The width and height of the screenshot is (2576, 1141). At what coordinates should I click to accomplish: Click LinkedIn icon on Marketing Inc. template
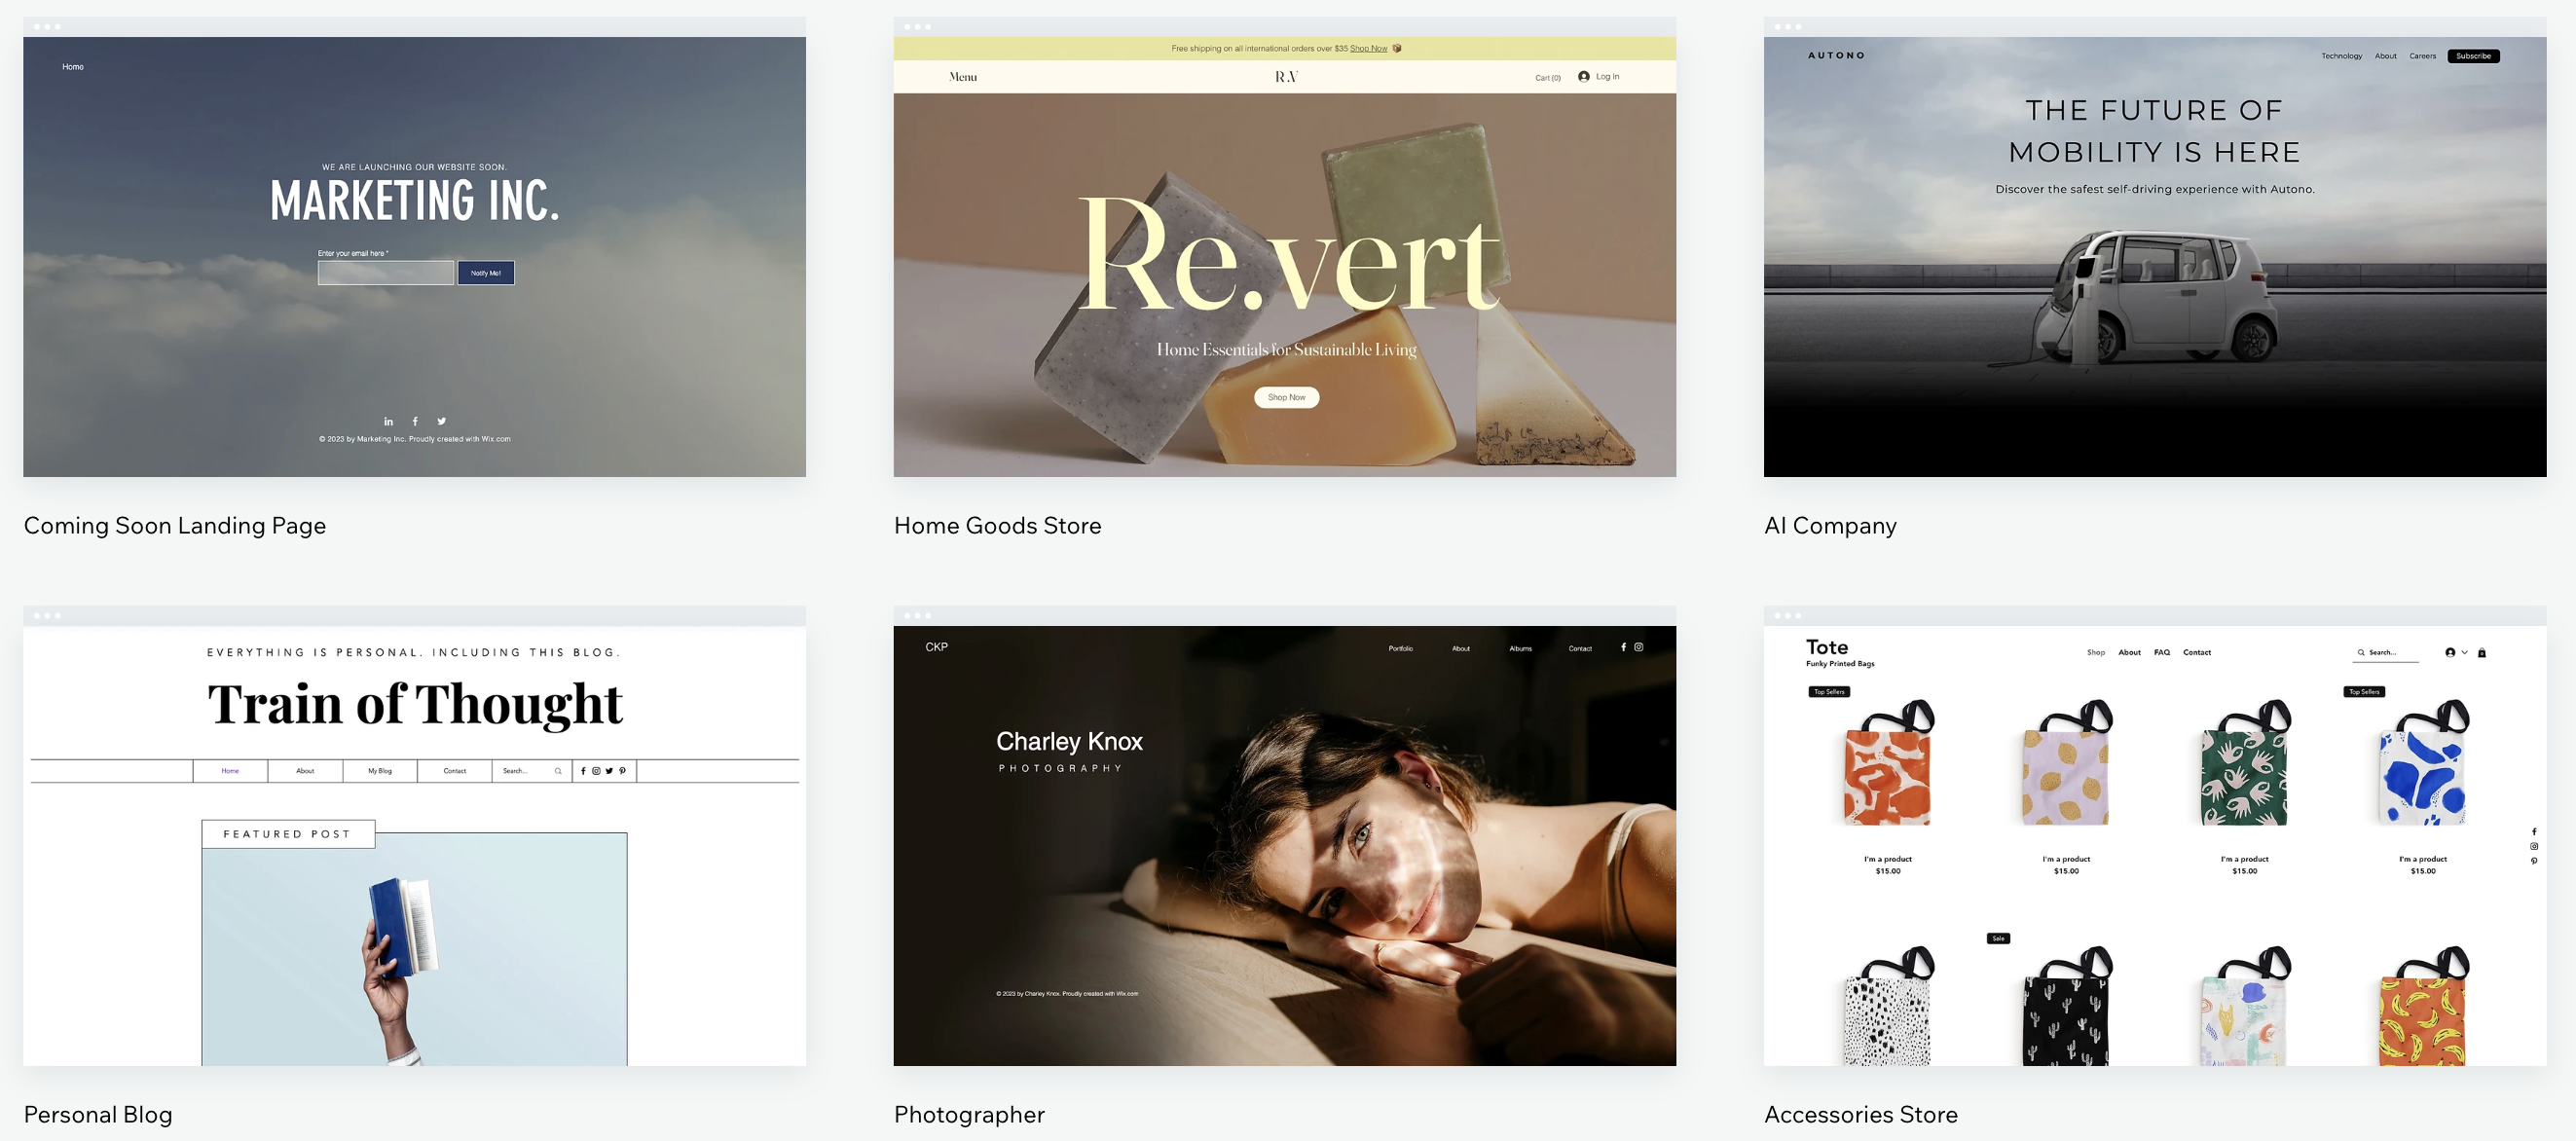[x=388, y=422]
